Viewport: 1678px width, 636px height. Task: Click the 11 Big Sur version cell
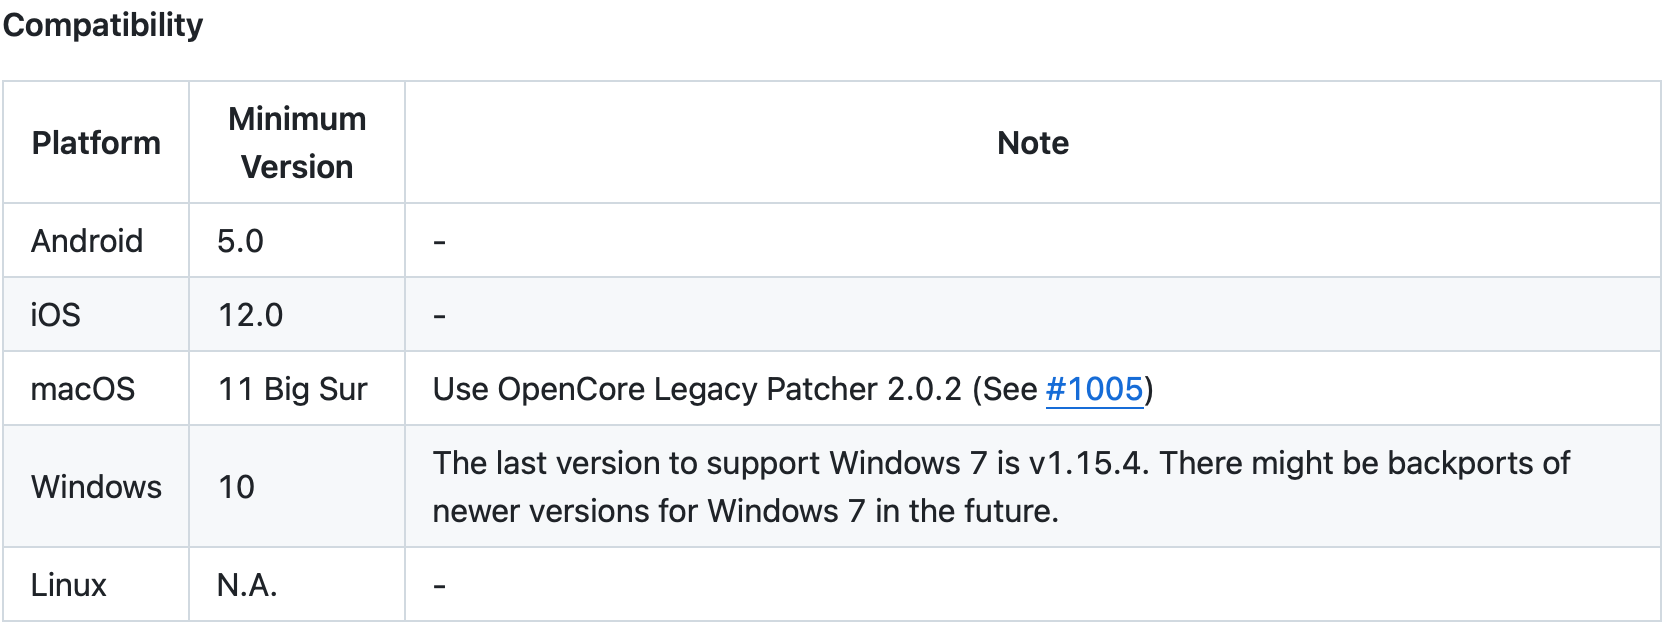293,389
